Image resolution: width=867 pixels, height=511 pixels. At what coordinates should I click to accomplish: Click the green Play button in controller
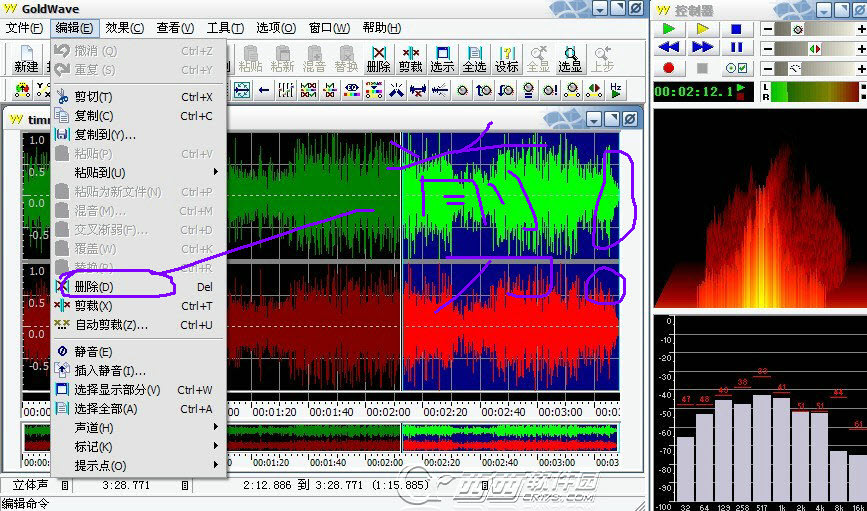(x=669, y=28)
